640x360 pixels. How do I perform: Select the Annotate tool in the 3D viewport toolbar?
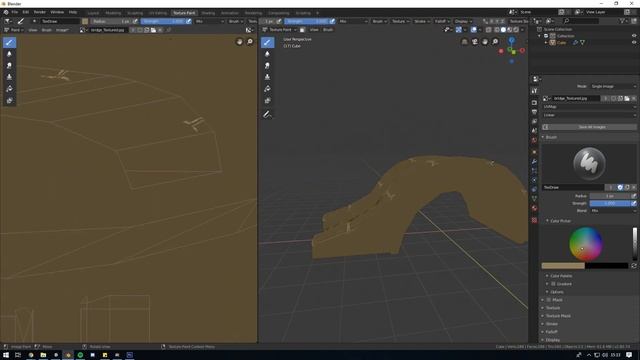point(267,115)
